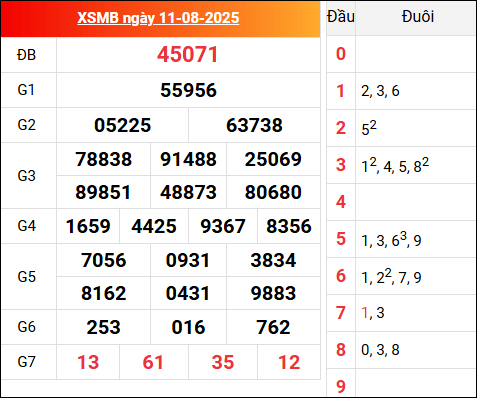
Task: Click the G7 row label
Action: pyautogui.click(x=26, y=362)
